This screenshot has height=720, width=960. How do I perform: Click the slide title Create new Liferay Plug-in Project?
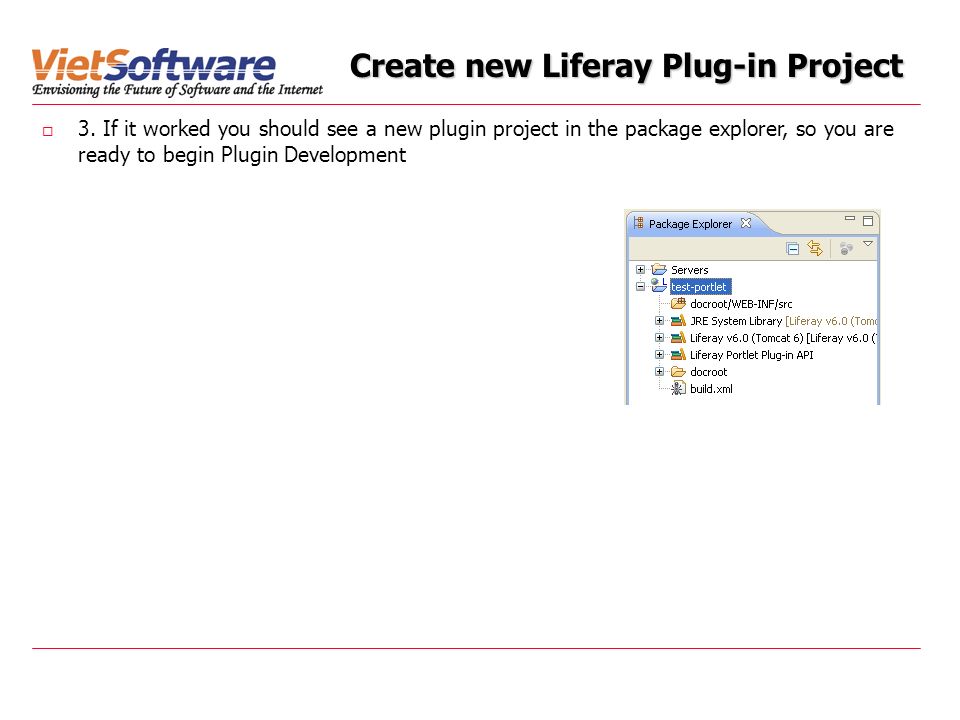(x=626, y=67)
